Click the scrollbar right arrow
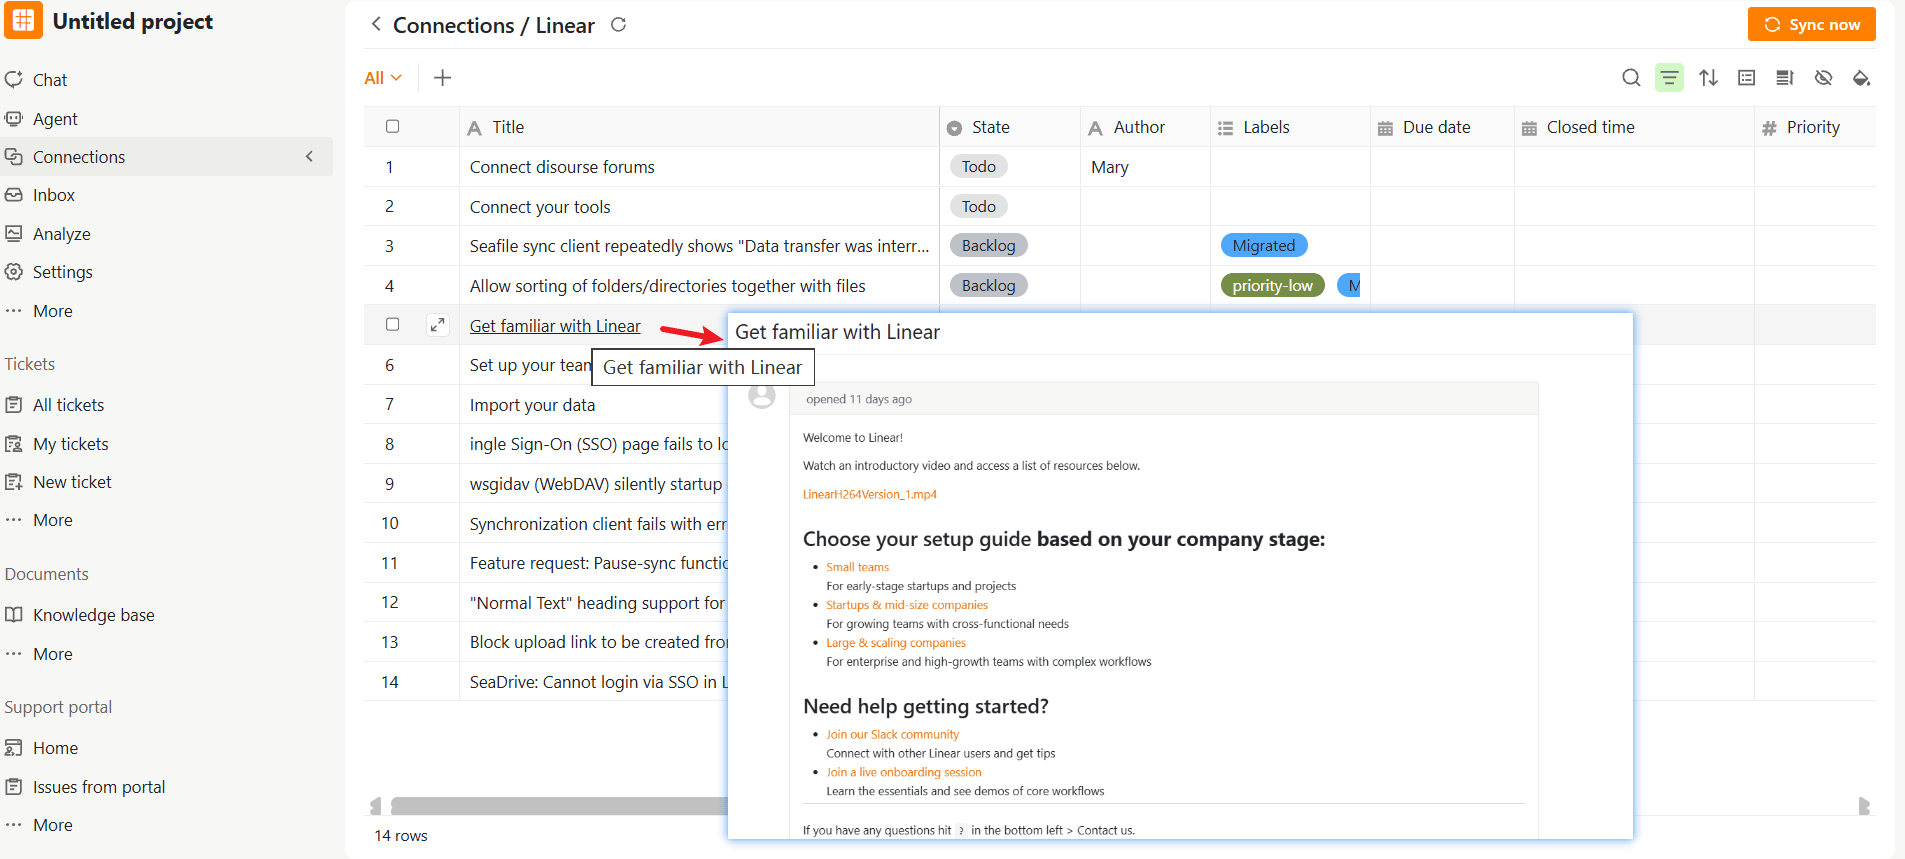Screen dimensions: 1905x859 [x=1864, y=806]
